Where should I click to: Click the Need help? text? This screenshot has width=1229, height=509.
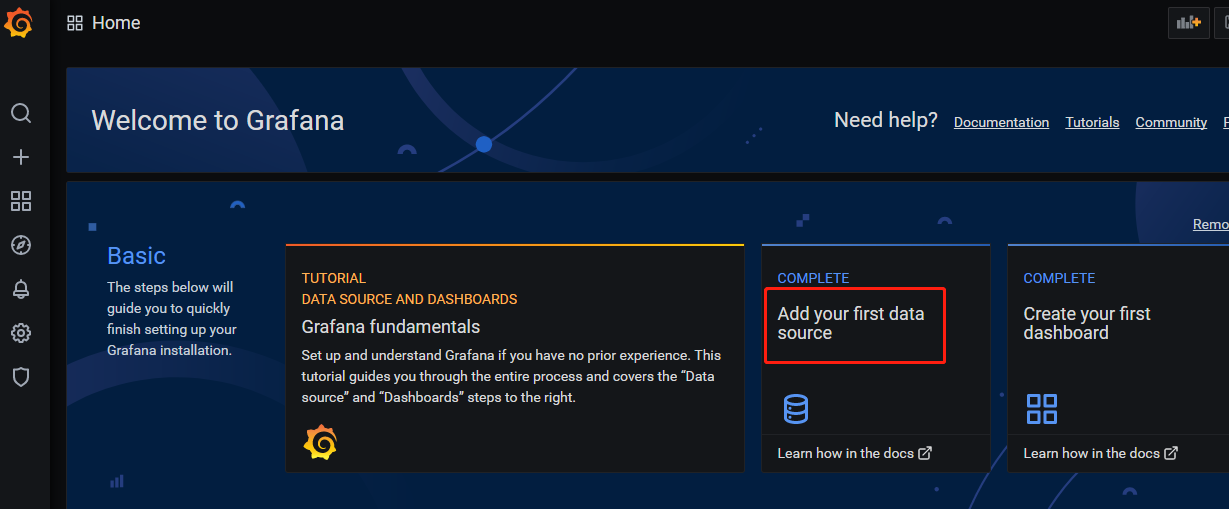886,120
